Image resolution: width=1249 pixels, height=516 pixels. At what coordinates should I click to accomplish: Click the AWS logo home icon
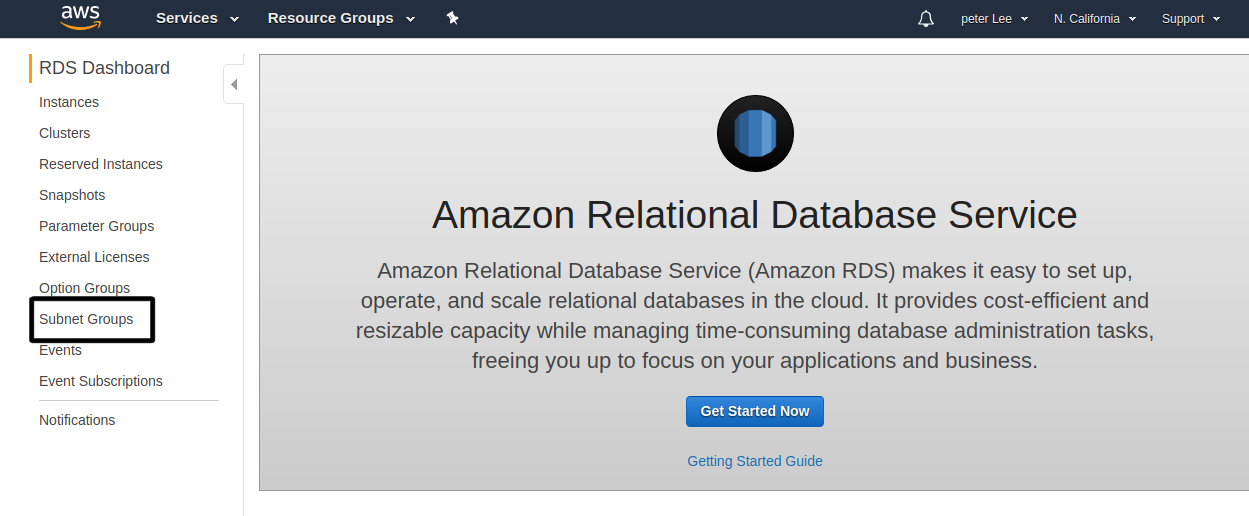click(x=80, y=17)
